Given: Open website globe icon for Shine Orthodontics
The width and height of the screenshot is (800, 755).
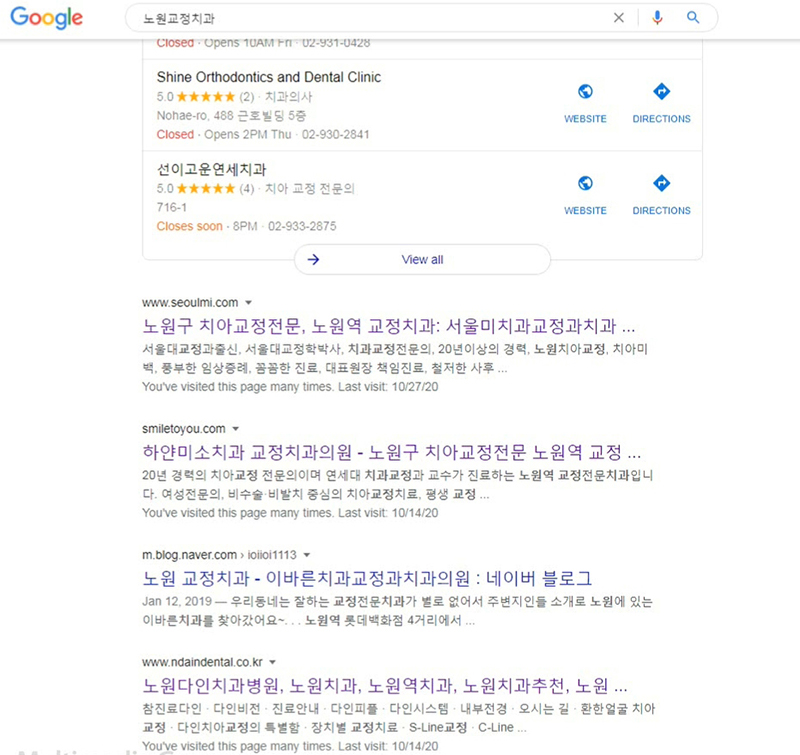Looking at the screenshot, I should tap(585, 92).
